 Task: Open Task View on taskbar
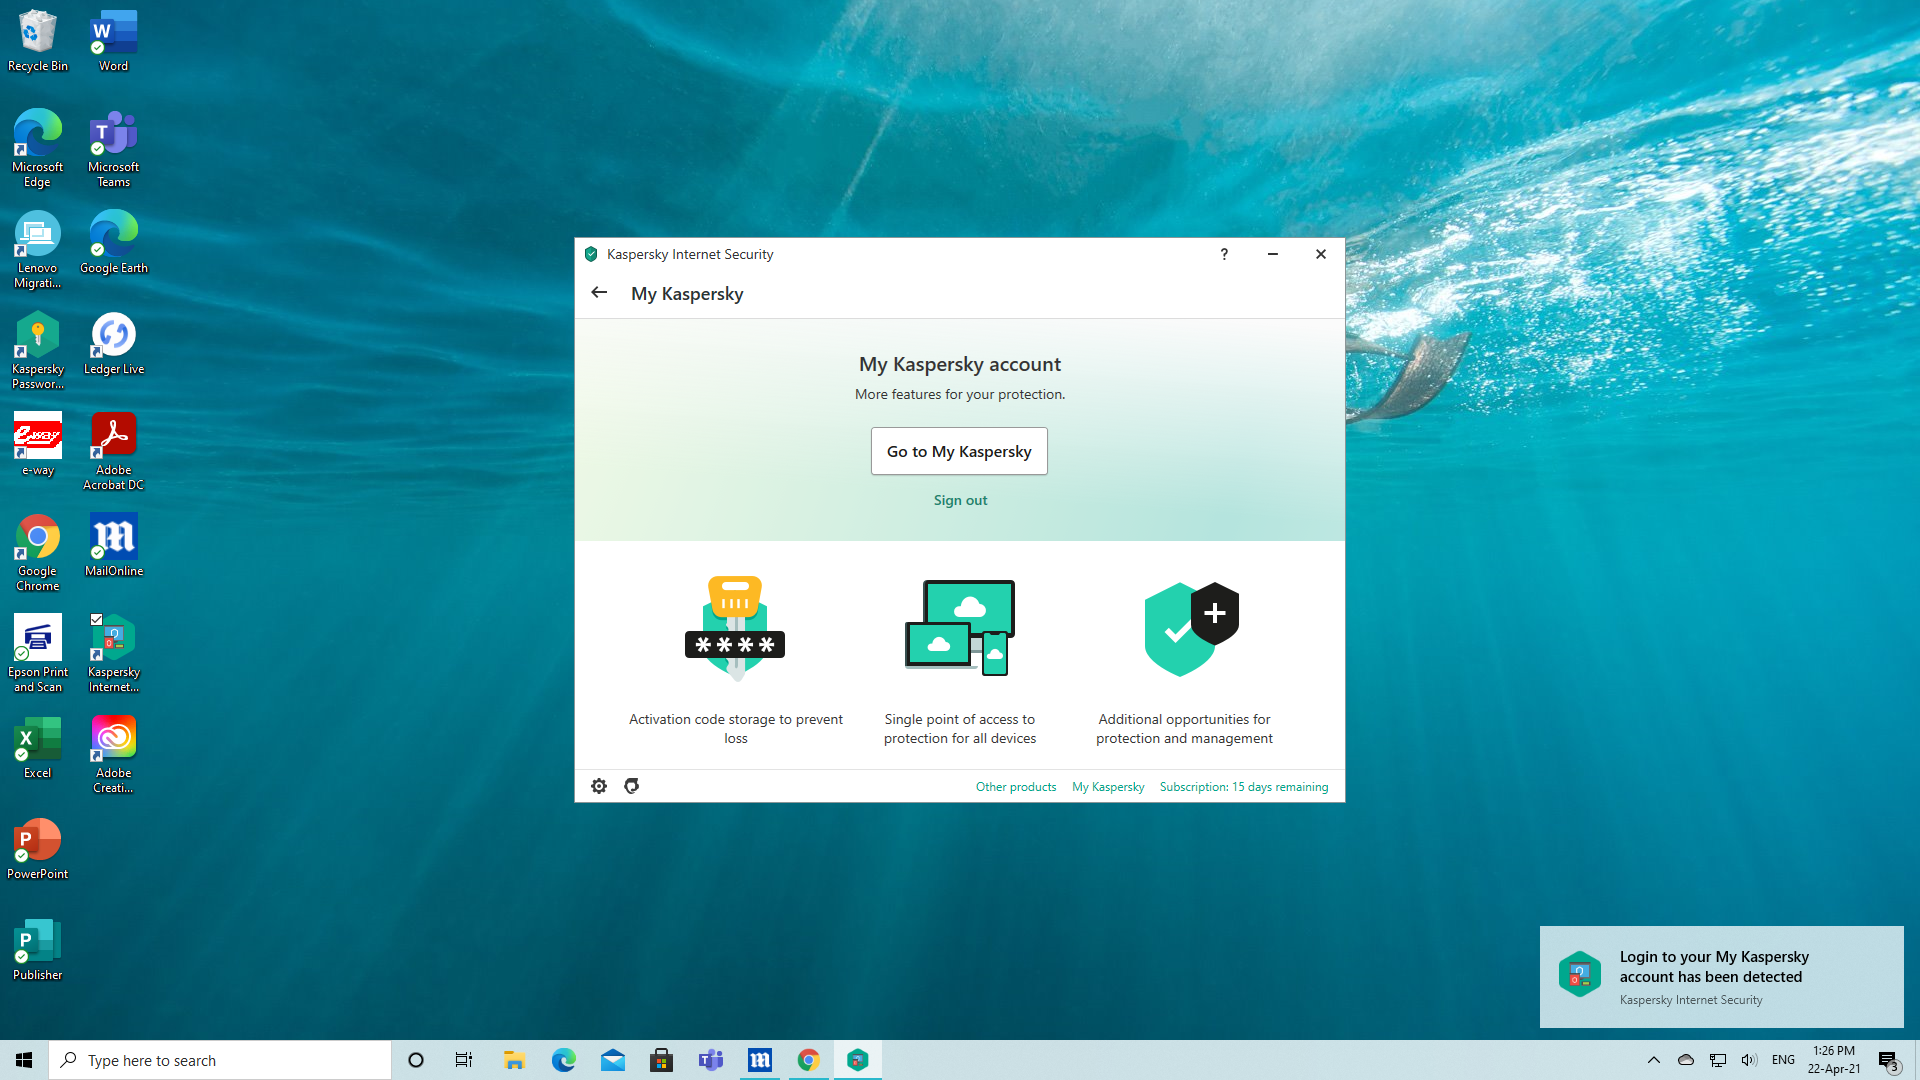(464, 1060)
